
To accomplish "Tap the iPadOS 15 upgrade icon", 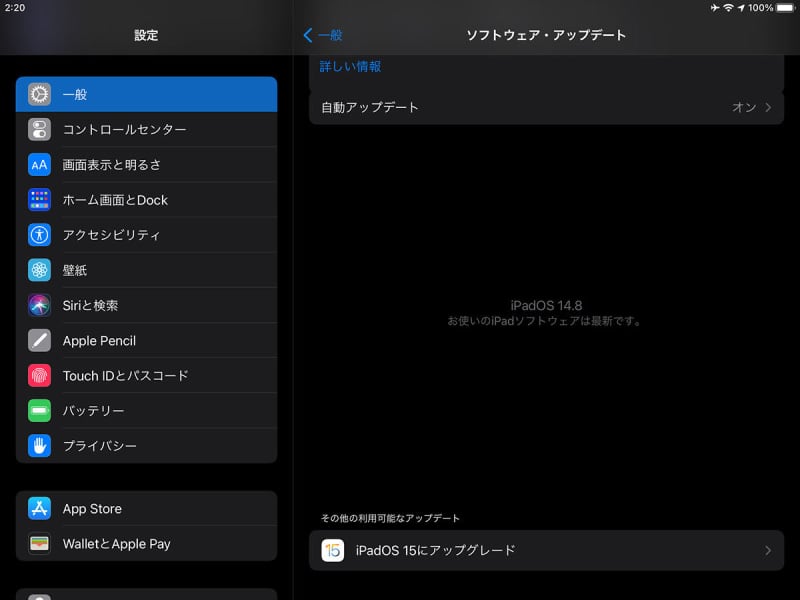I will (x=333, y=551).
